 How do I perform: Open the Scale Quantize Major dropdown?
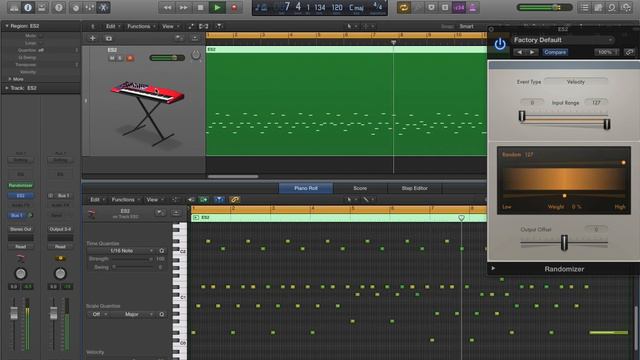tap(135, 314)
